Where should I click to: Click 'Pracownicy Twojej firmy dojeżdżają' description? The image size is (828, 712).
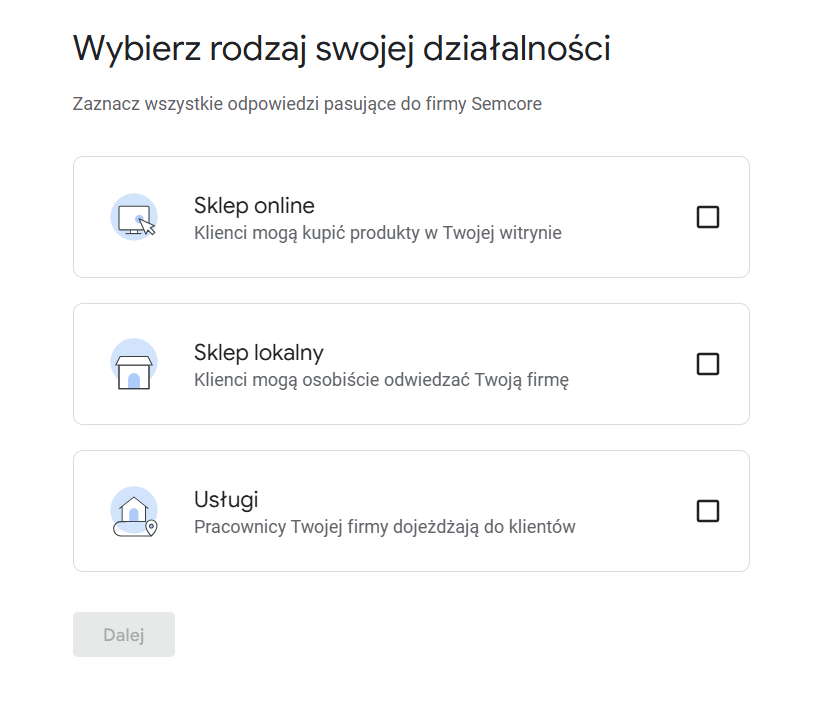pyautogui.click(x=384, y=527)
